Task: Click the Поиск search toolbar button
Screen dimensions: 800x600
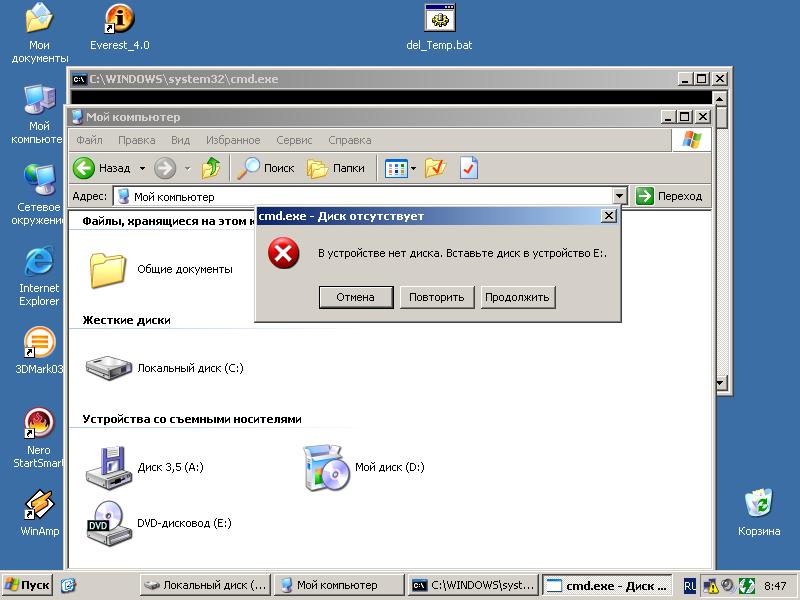Action: coord(266,168)
